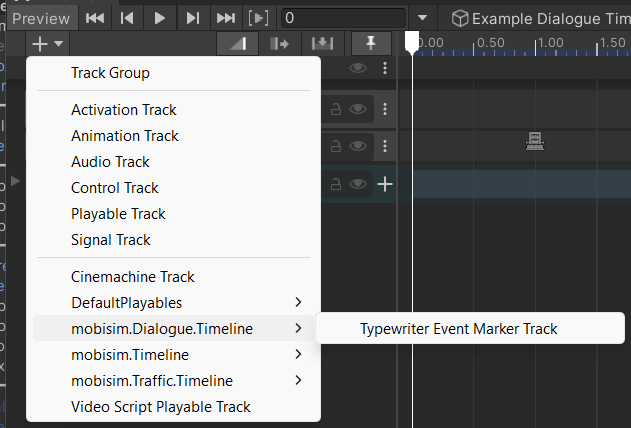Open the Add track plus dropdown
Image resolution: width=631 pixels, height=428 pixels.
click(47, 43)
